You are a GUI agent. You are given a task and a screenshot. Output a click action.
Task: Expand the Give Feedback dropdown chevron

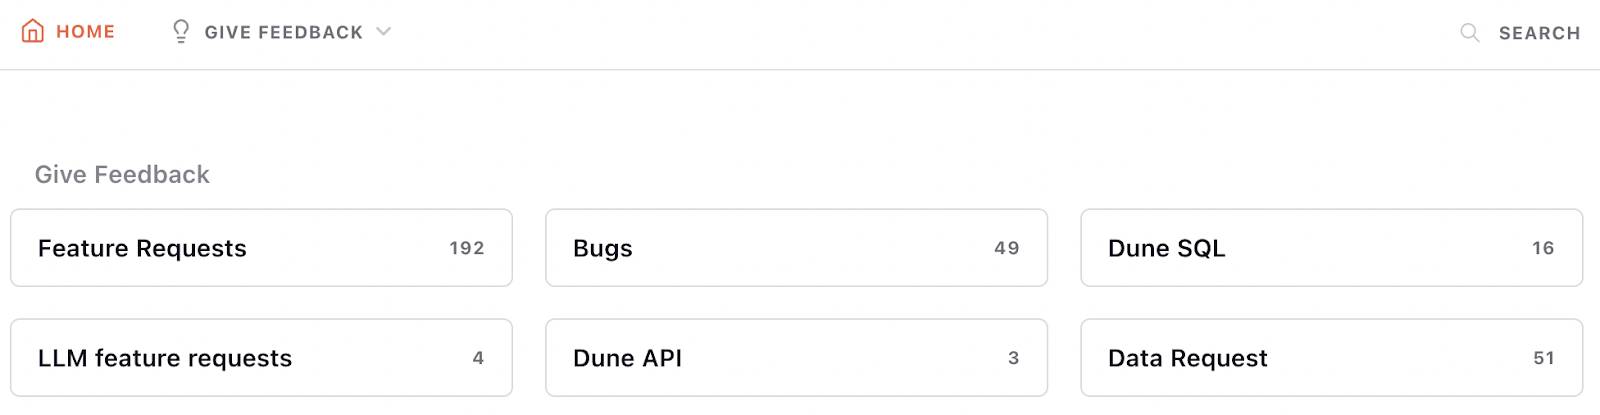pyautogui.click(x=383, y=32)
